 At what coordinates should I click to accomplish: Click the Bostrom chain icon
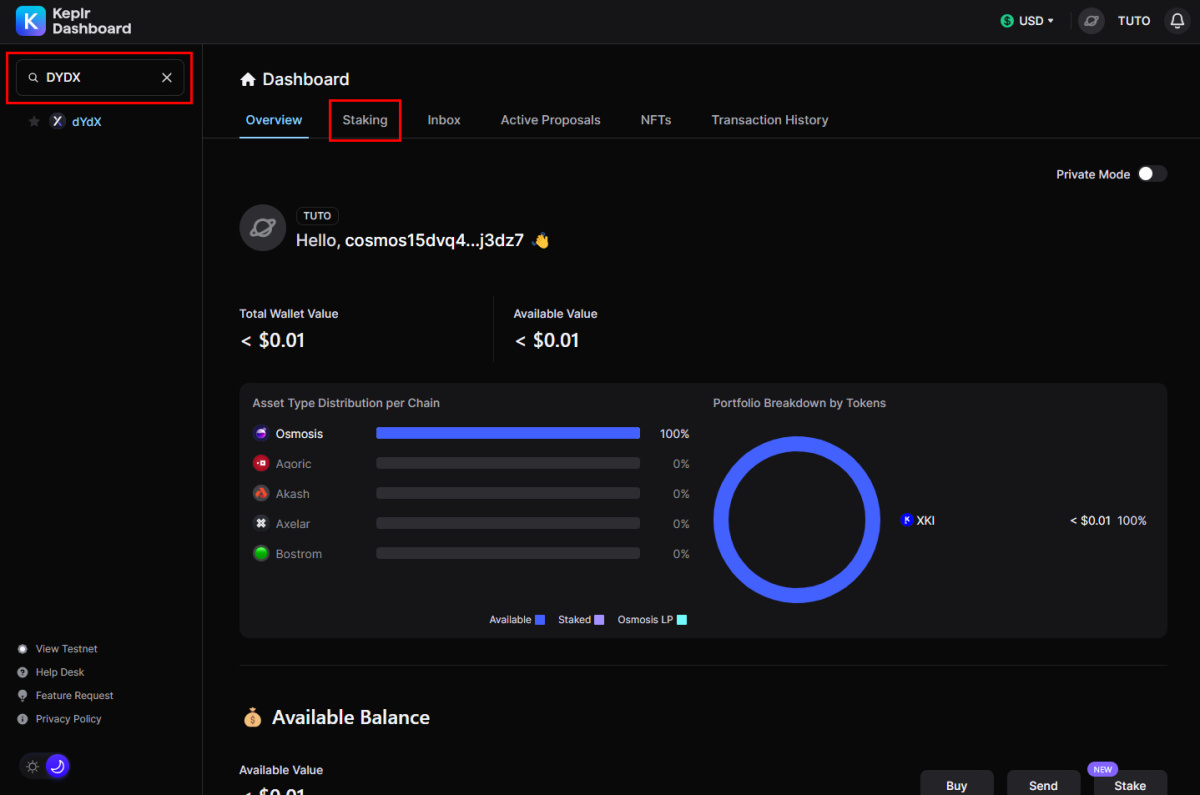coord(261,554)
